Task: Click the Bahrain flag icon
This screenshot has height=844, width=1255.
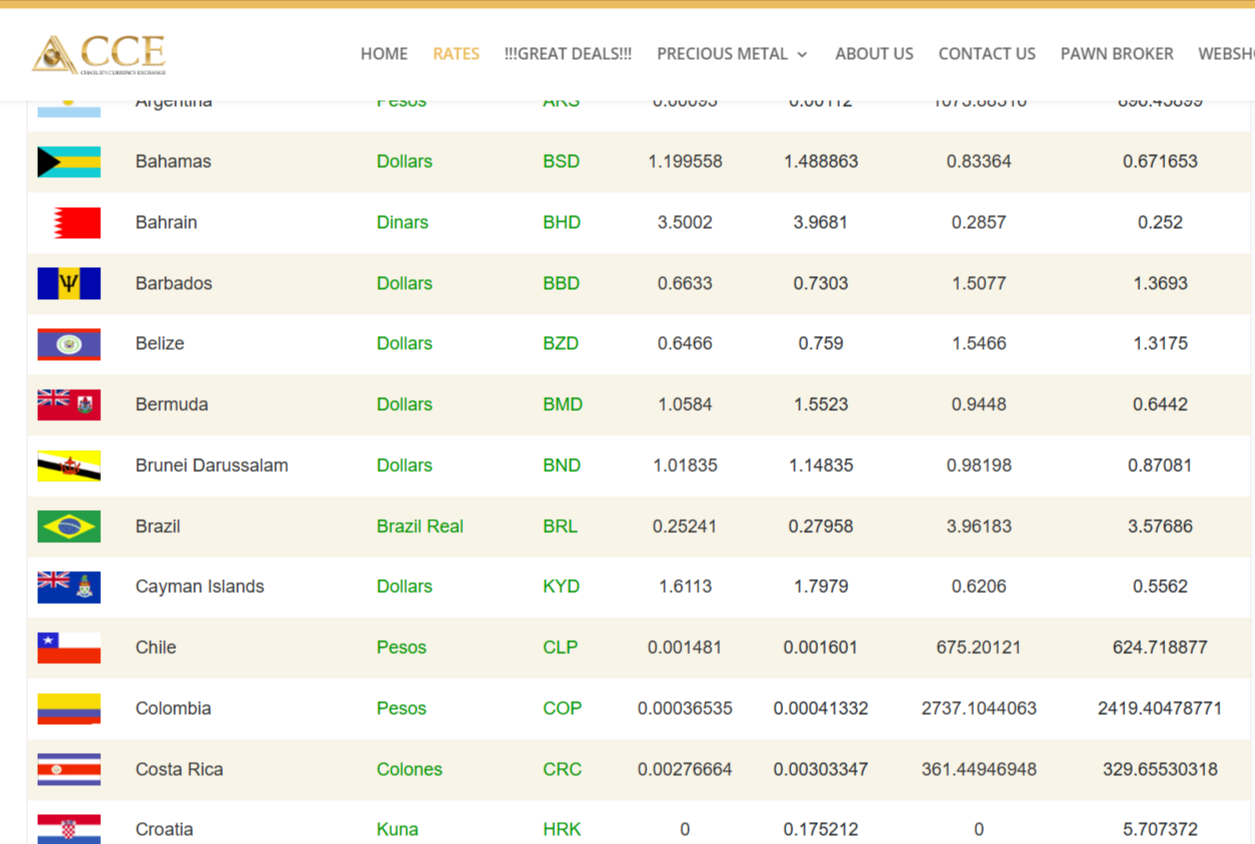Action: 76,222
